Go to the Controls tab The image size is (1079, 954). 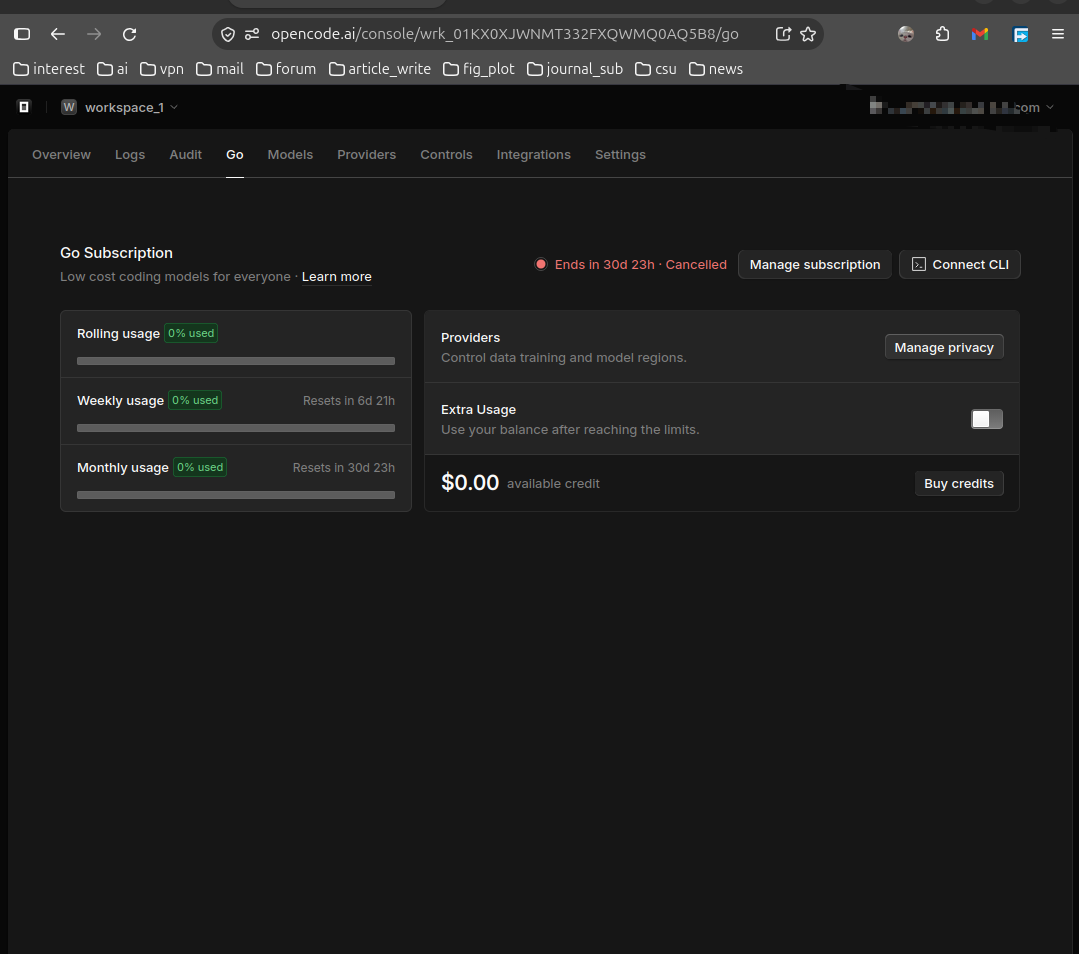tap(447, 155)
